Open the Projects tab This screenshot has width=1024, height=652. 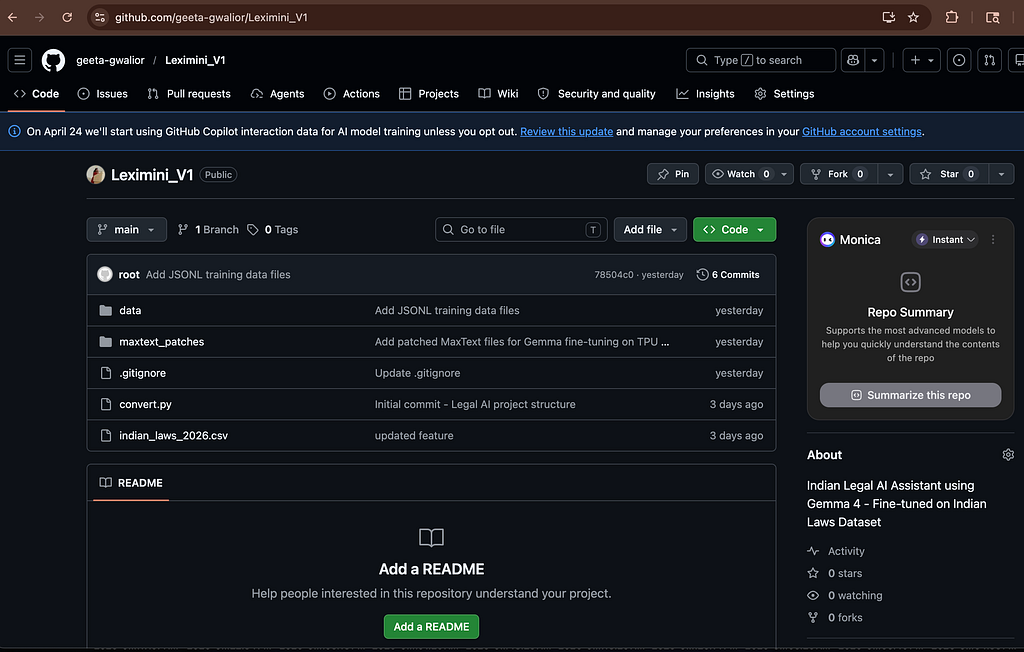429,94
